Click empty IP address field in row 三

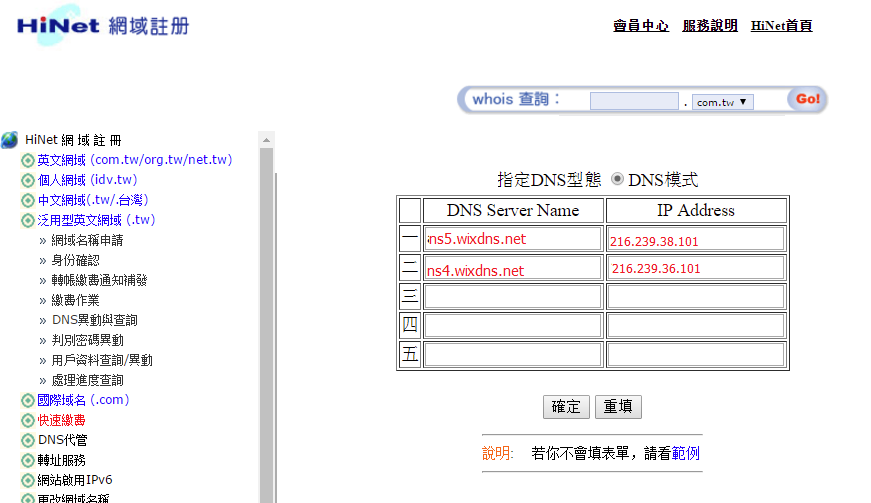click(695, 296)
